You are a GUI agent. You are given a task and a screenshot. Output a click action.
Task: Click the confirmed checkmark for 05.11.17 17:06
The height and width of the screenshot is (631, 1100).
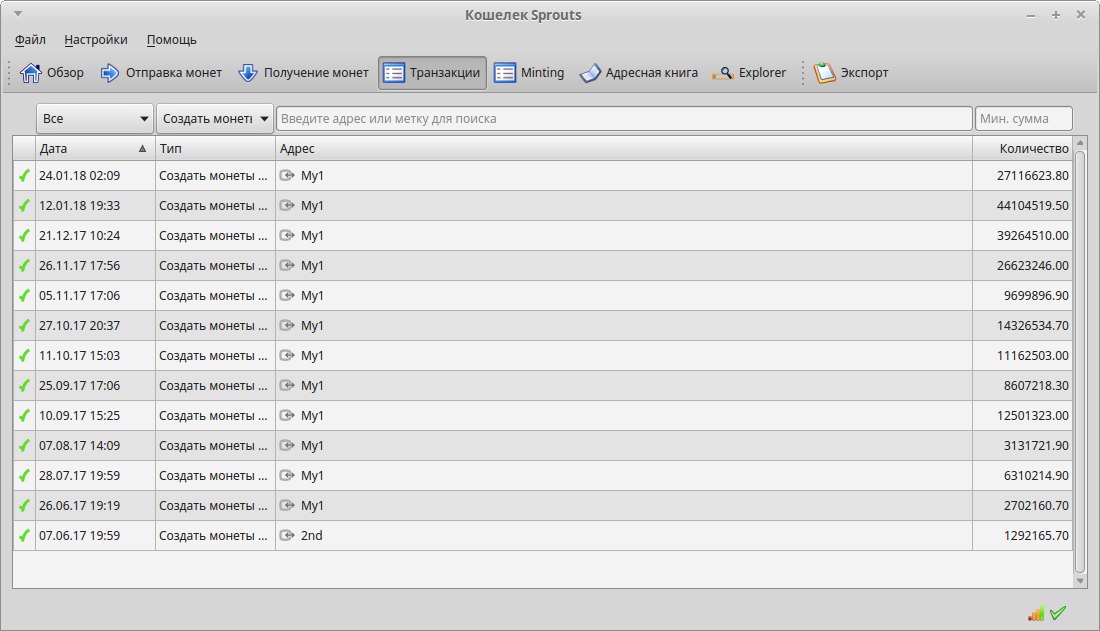25,295
